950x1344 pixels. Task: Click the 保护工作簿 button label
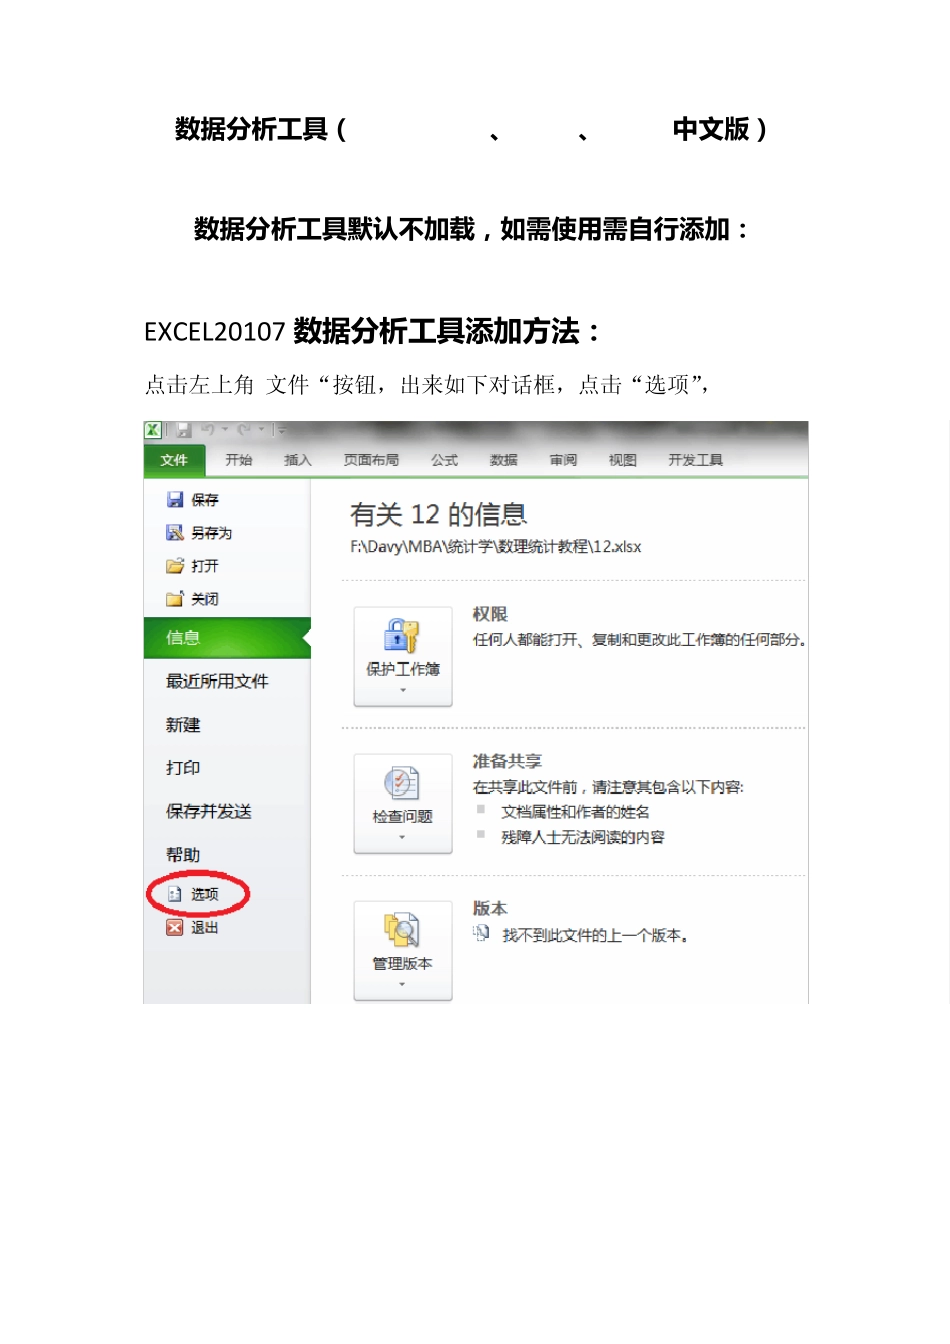pyautogui.click(x=403, y=669)
